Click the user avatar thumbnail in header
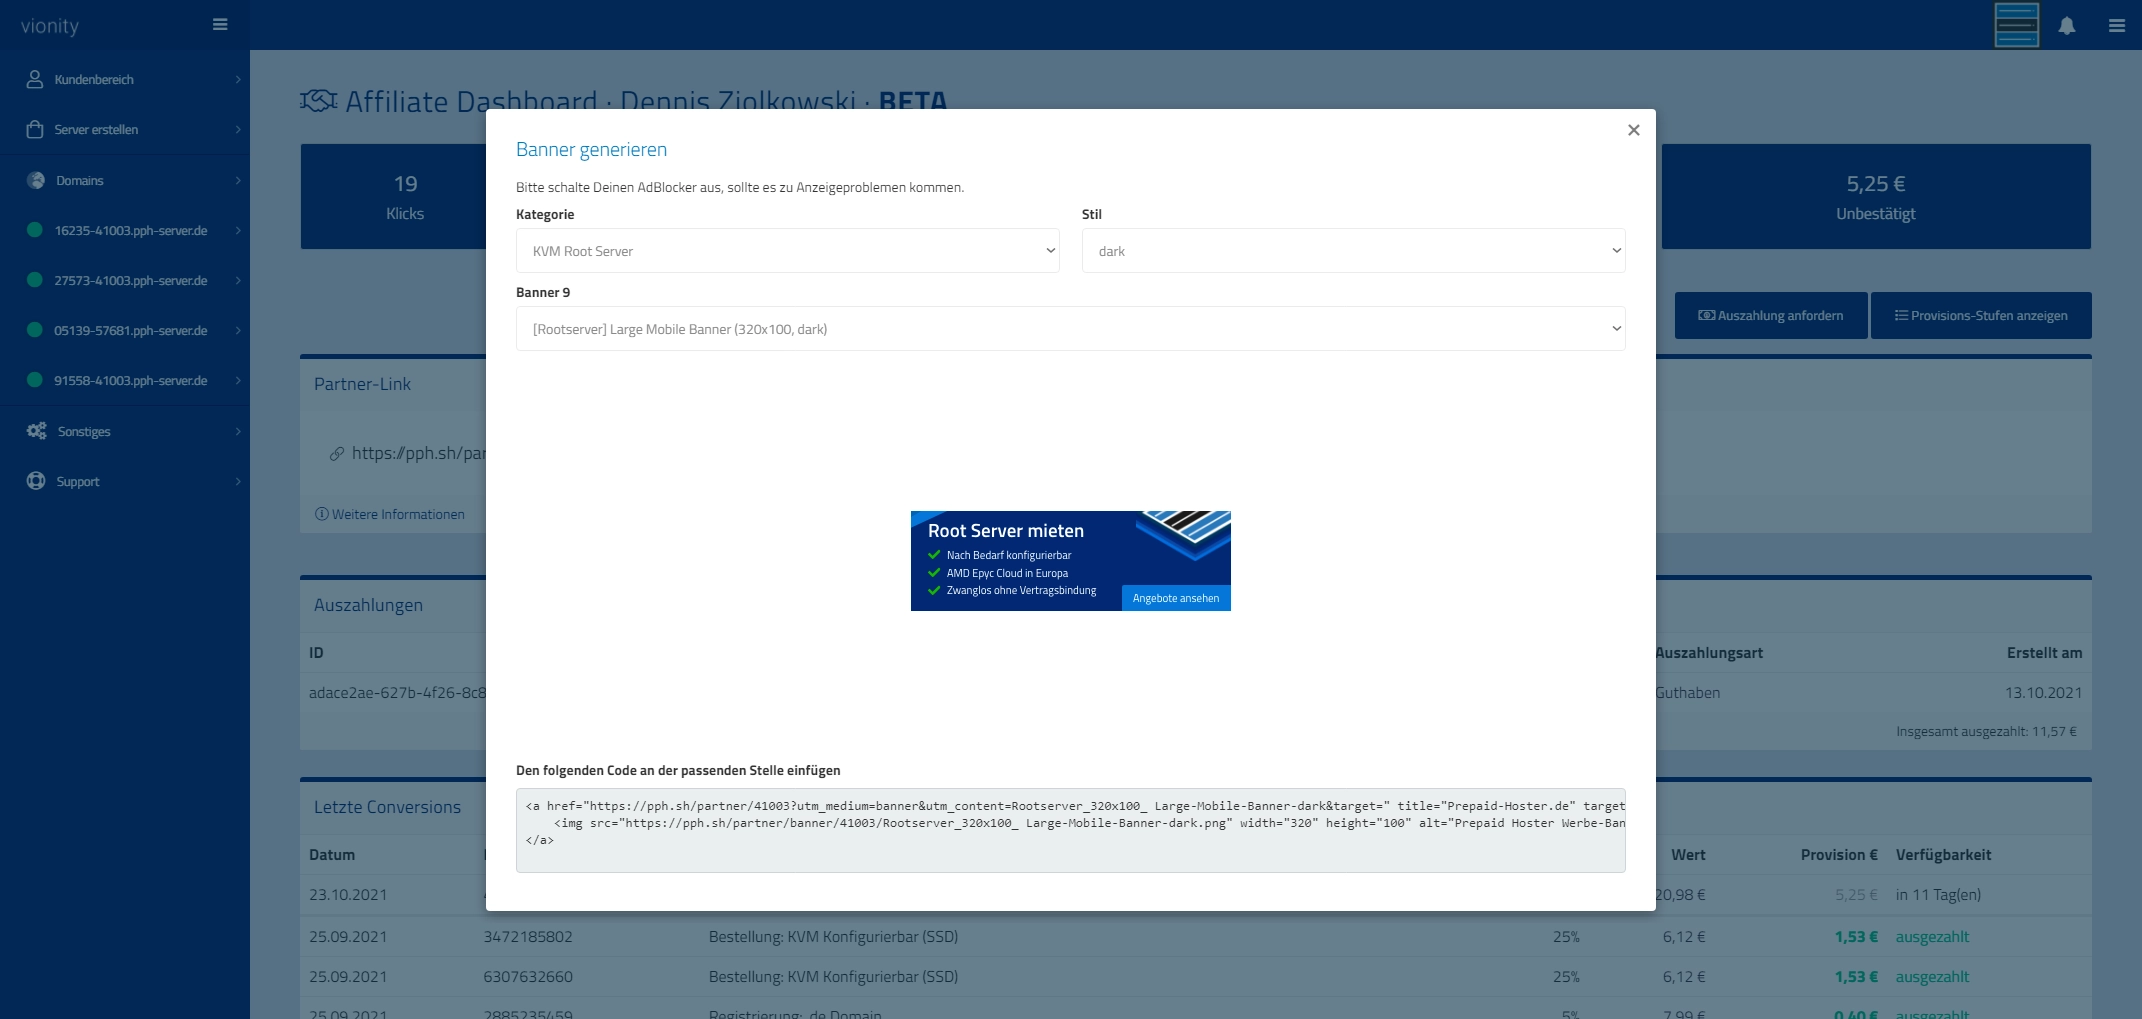Viewport: 2142px width, 1019px height. tap(2016, 25)
